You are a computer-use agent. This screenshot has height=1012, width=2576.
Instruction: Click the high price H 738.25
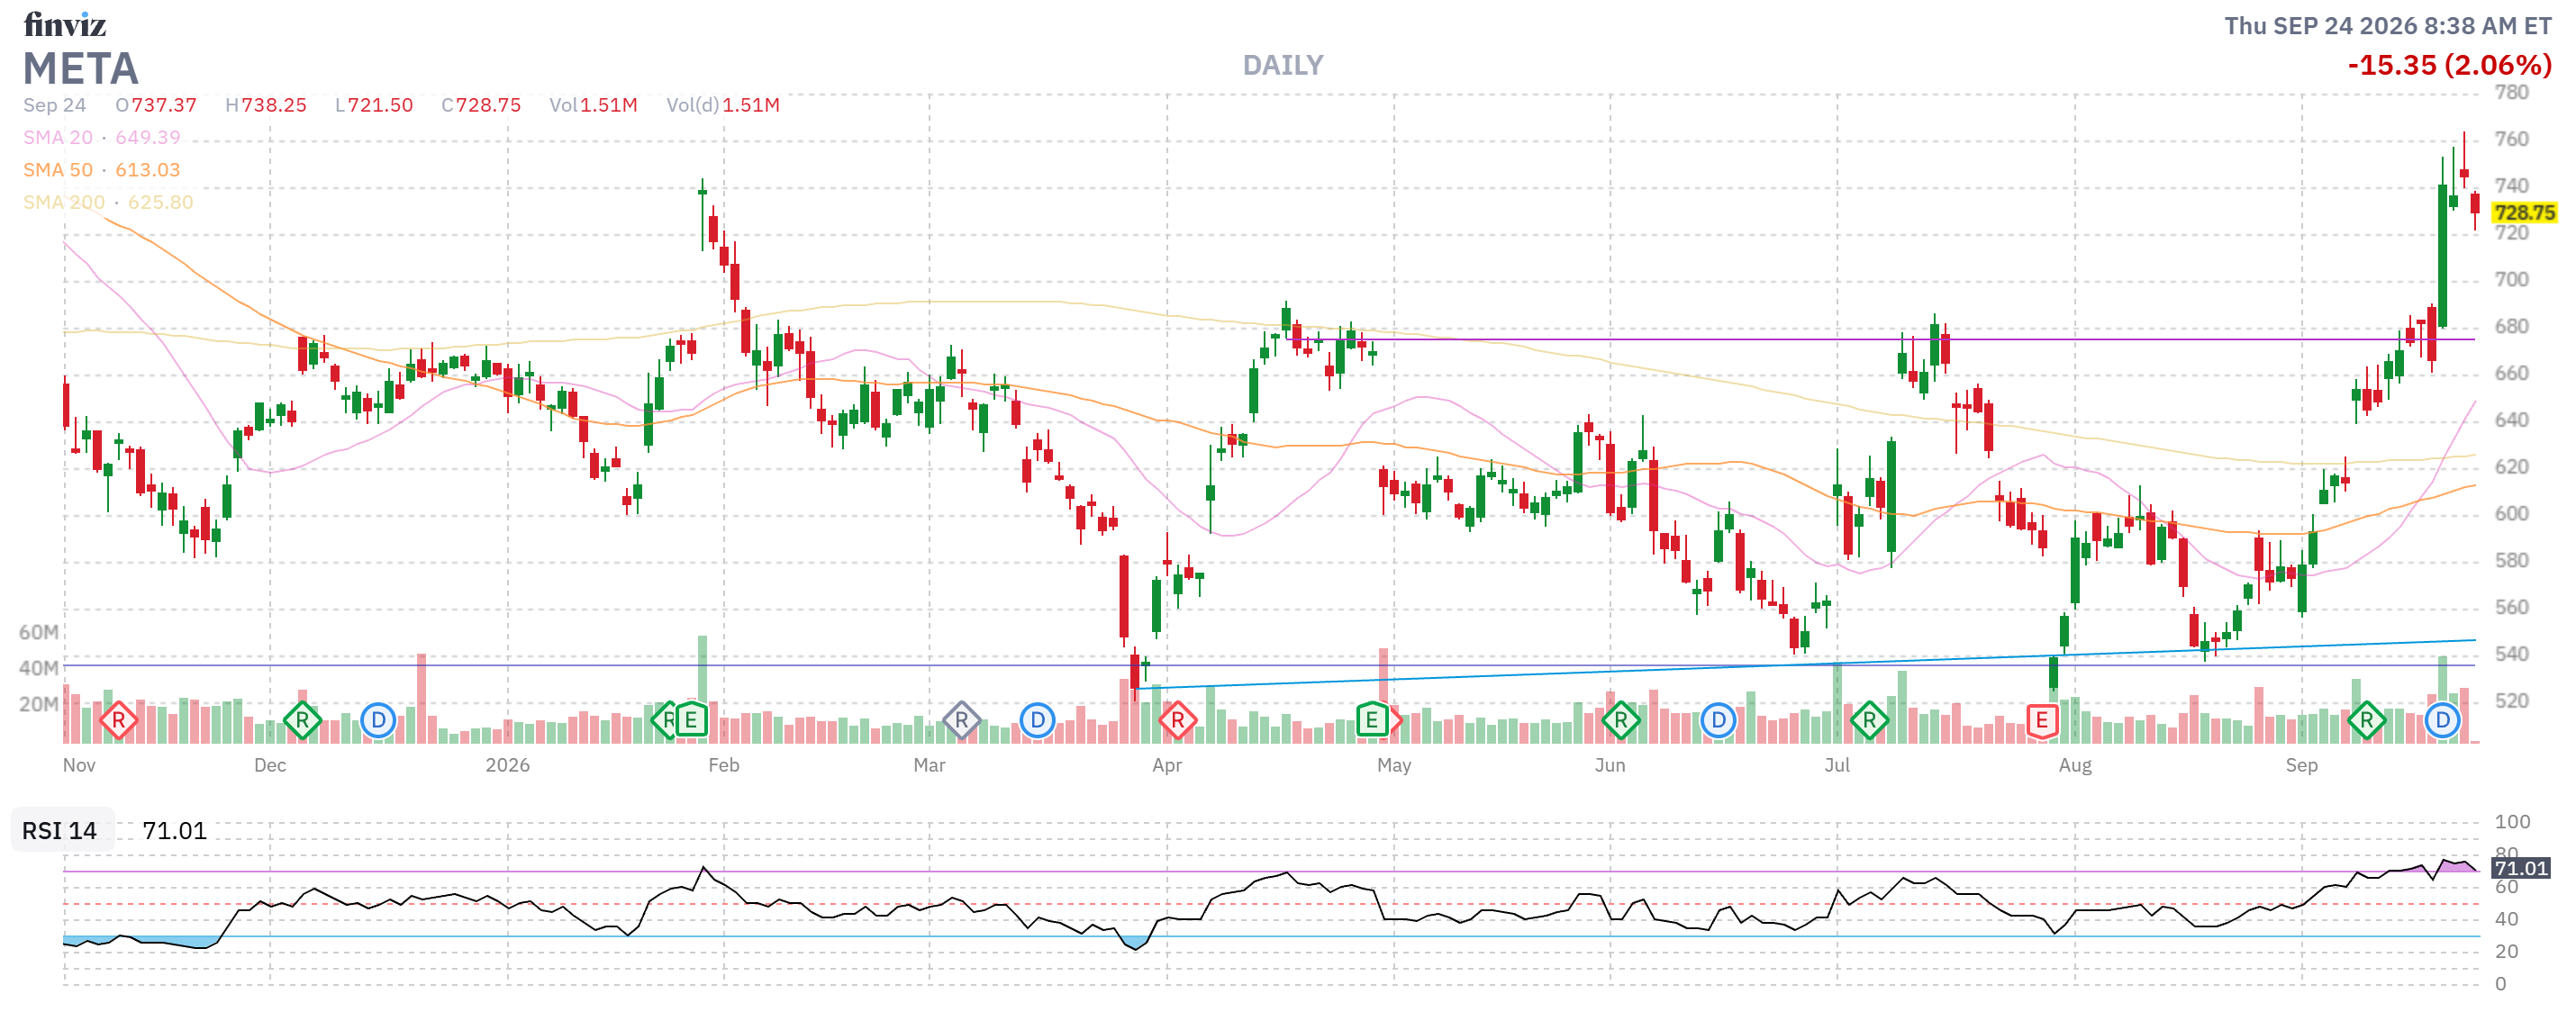266,105
